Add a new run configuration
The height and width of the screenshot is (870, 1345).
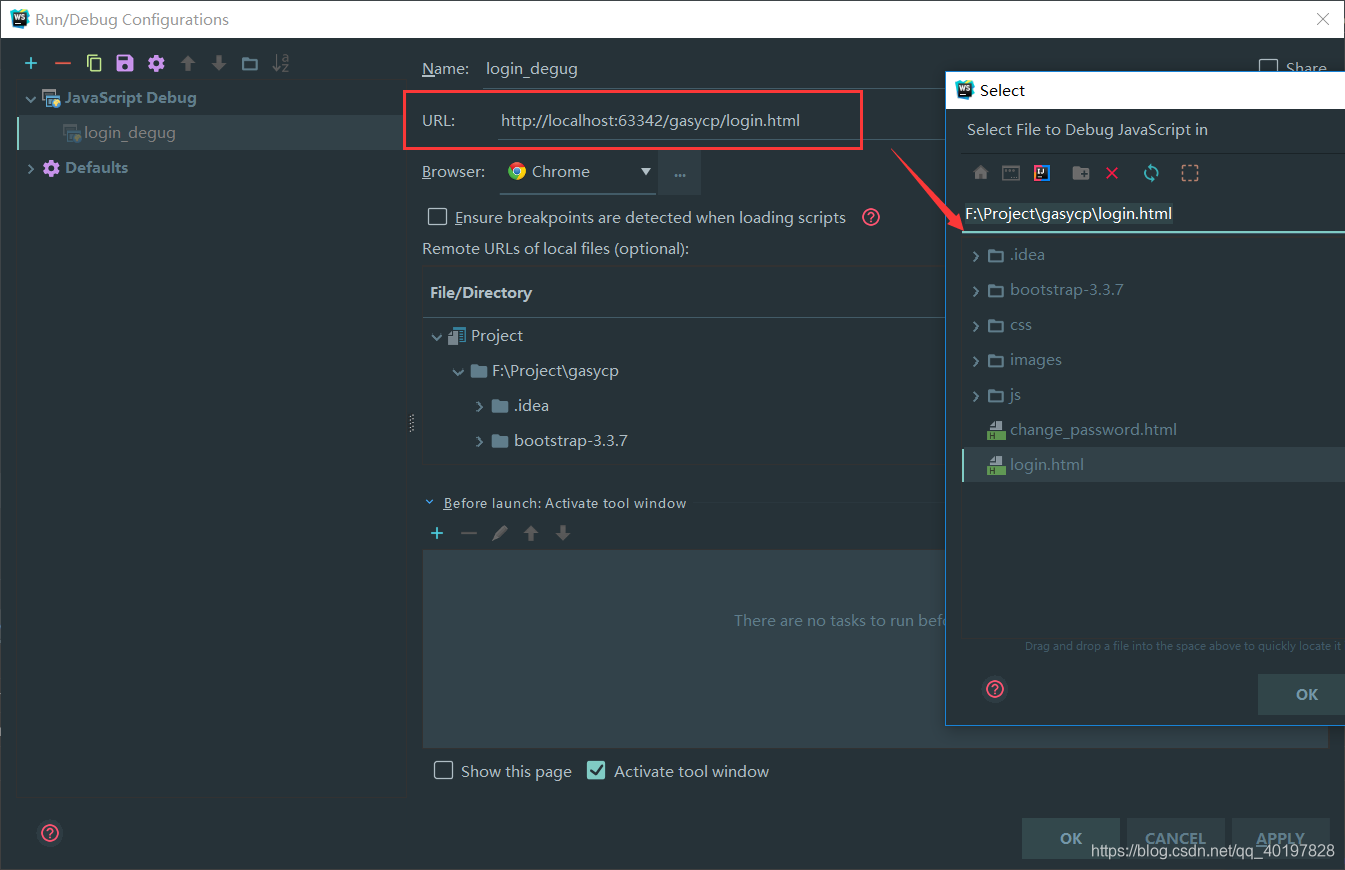(x=31, y=62)
